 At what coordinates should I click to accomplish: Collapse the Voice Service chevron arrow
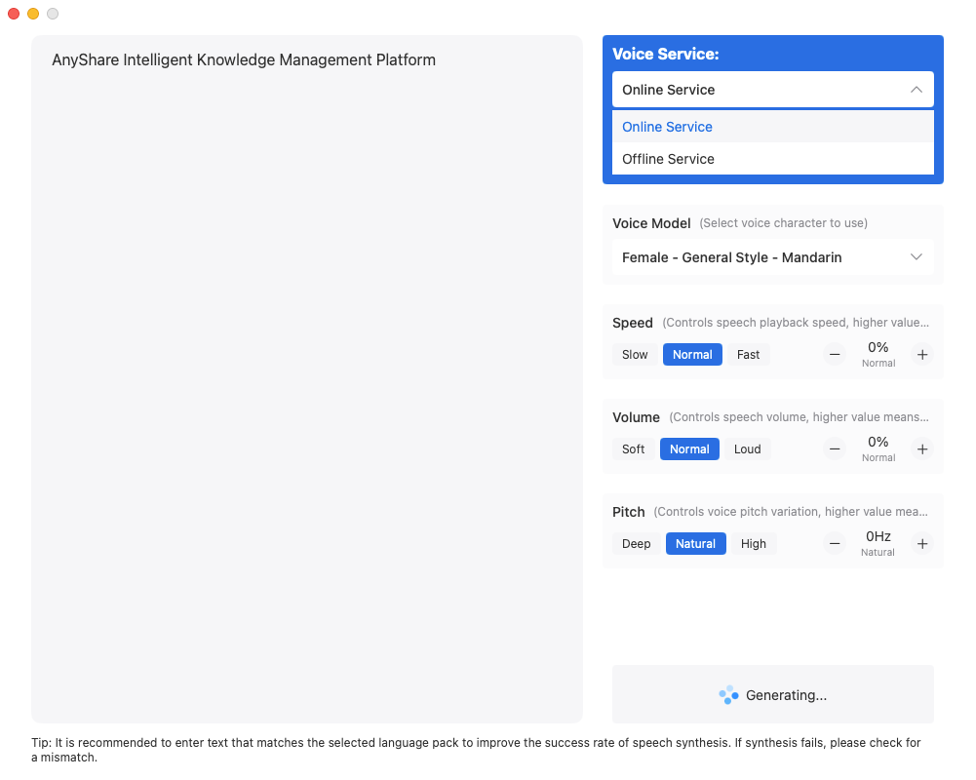(x=916, y=90)
